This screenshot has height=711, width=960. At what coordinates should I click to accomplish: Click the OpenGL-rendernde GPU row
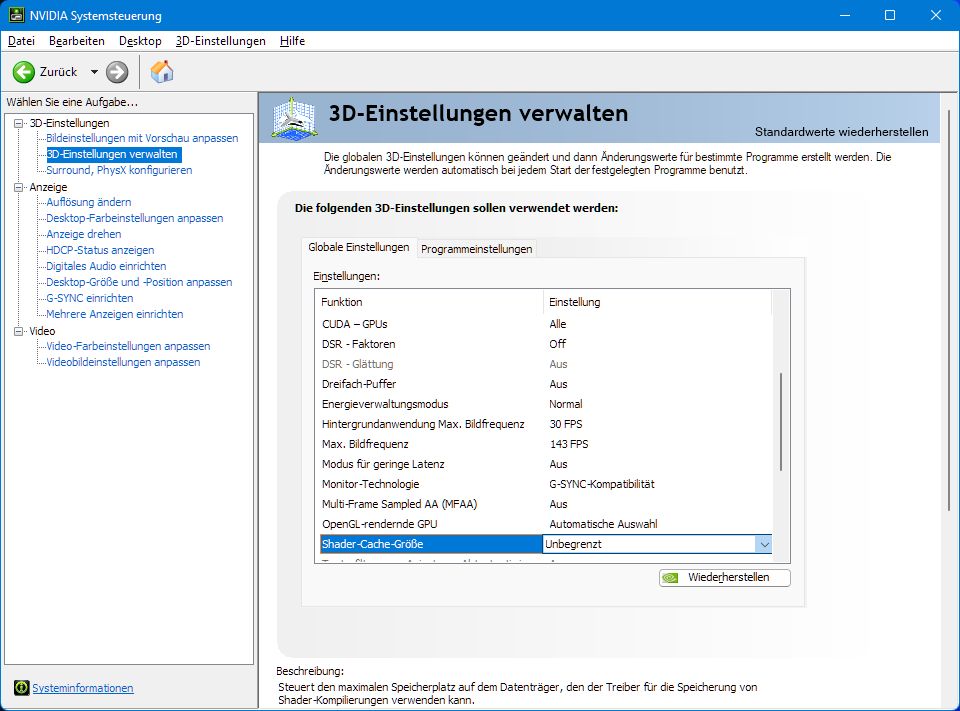[545, 524]
